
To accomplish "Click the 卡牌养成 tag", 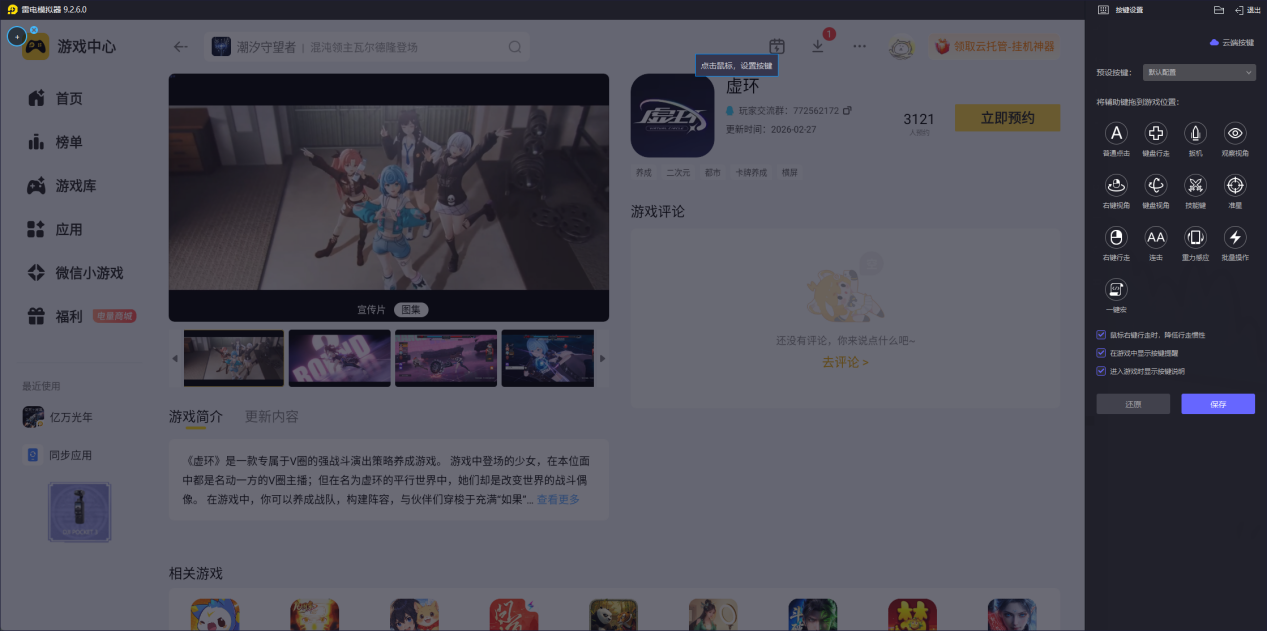I will 751,173.
